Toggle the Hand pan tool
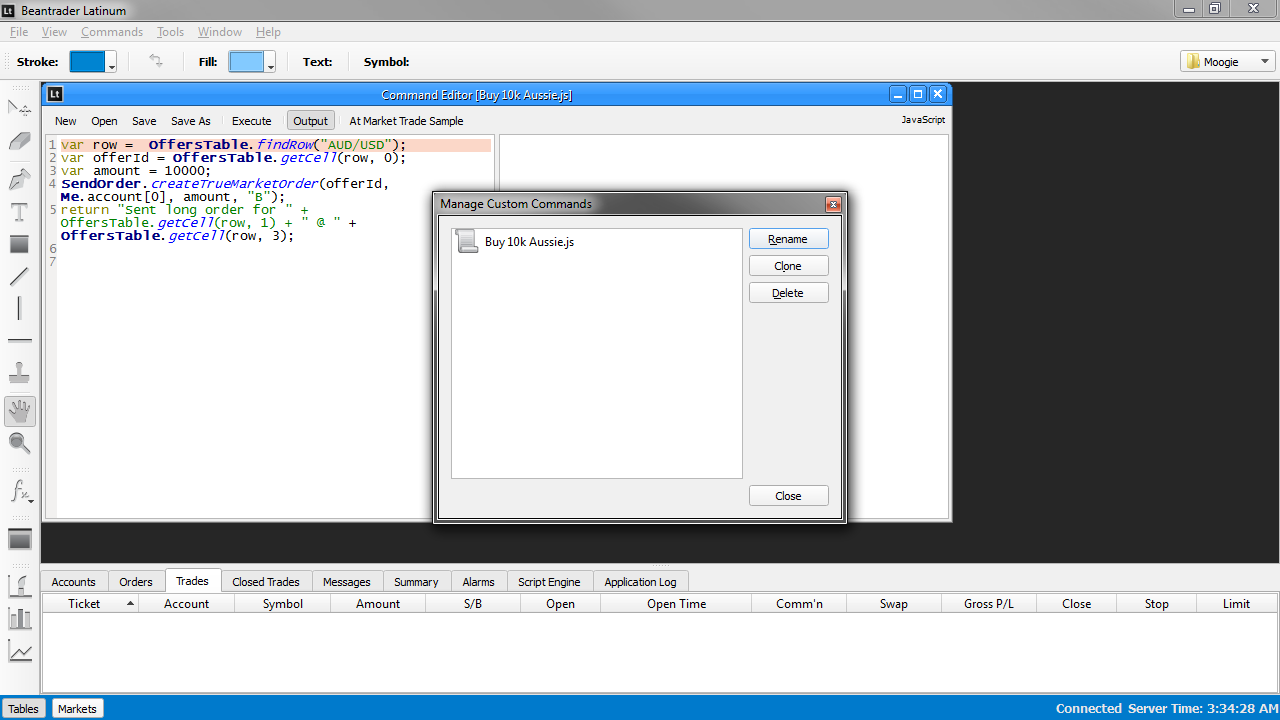This screenshot has height=720, width=1280. (x=19, y=411)
